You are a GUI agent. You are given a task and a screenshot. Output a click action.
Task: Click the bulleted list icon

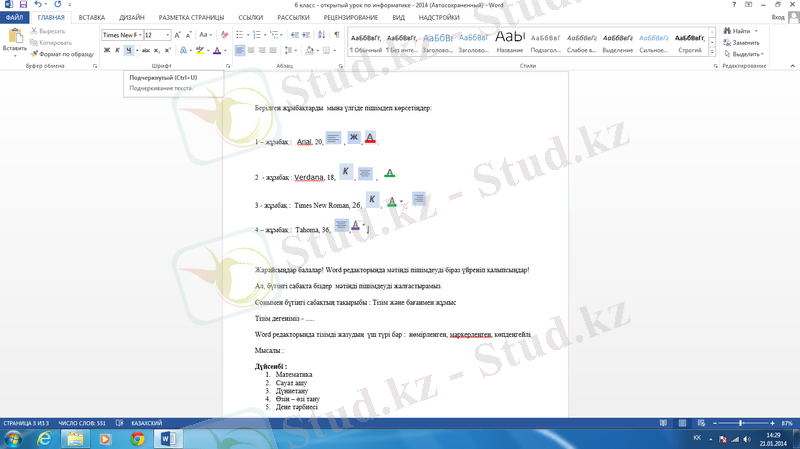243,35
